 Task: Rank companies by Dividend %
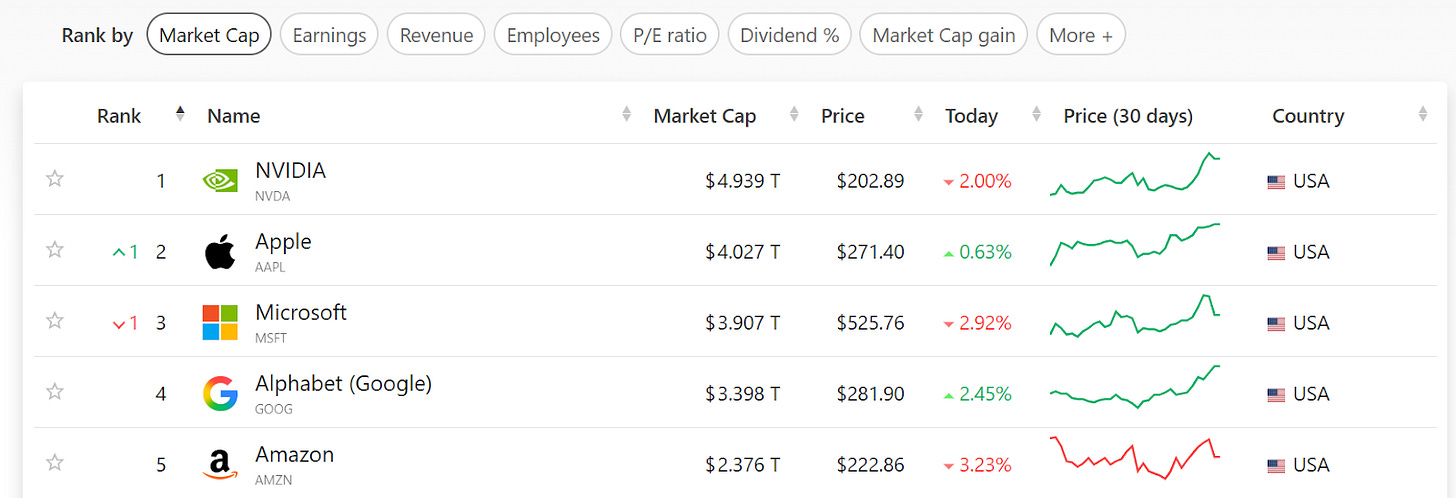[789, 35]
